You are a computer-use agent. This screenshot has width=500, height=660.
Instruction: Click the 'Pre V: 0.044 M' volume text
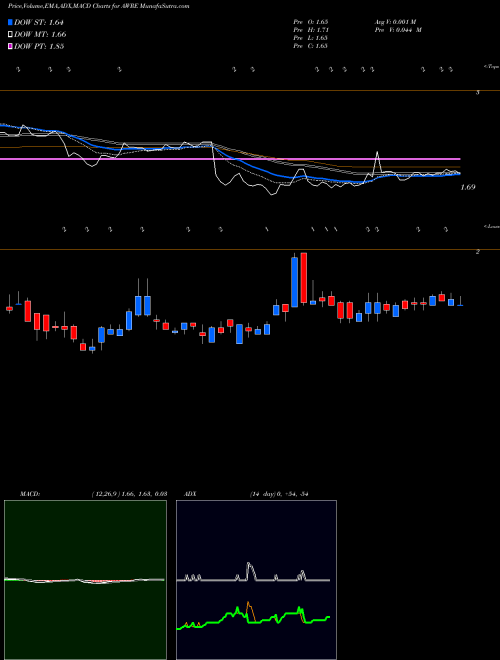(398, 30)
